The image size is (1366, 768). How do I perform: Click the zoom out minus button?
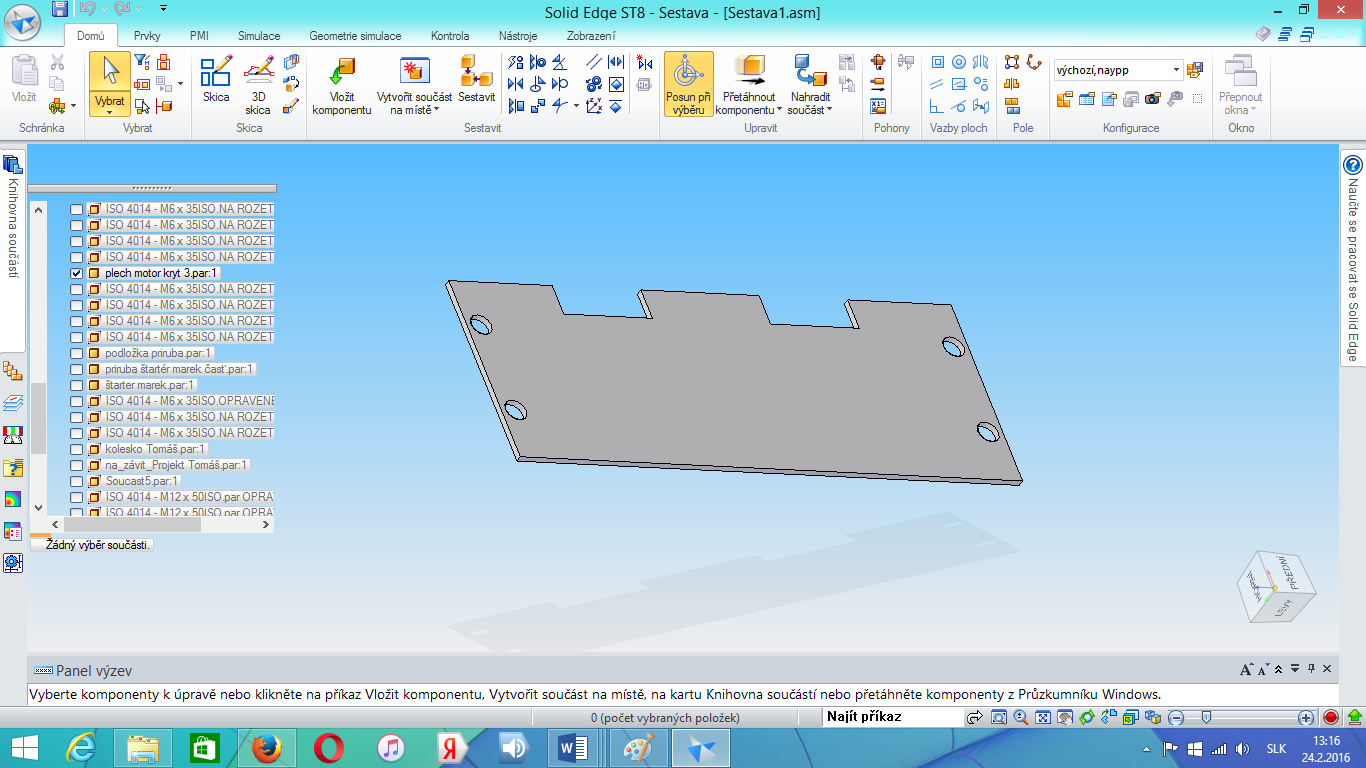point(1177,717)
